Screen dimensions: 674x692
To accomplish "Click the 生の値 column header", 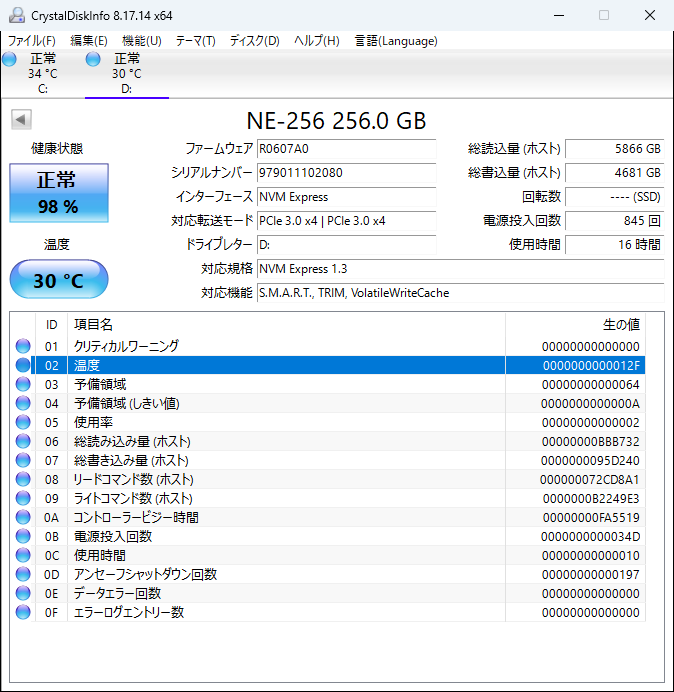I will (x=575, y=325).
